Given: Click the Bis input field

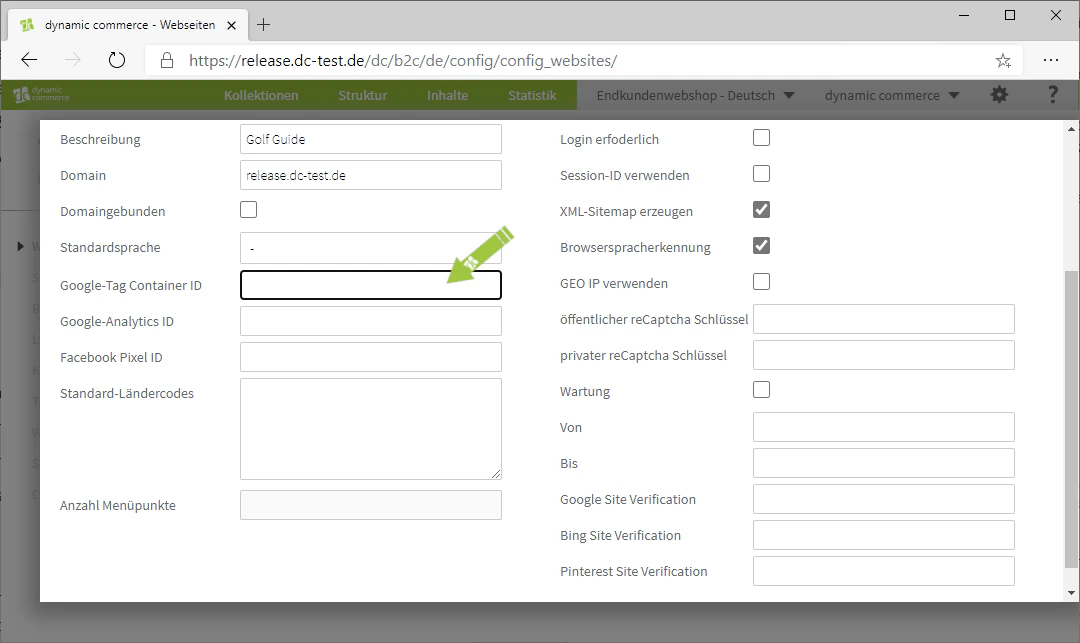Looking at the screenshot, I should [884, 463].
